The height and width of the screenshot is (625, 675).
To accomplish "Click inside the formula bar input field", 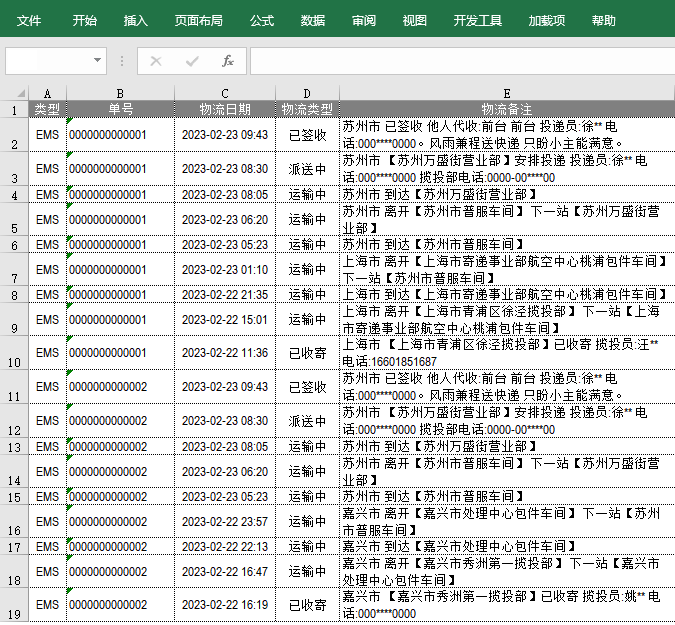I will [x=460, y=61].
